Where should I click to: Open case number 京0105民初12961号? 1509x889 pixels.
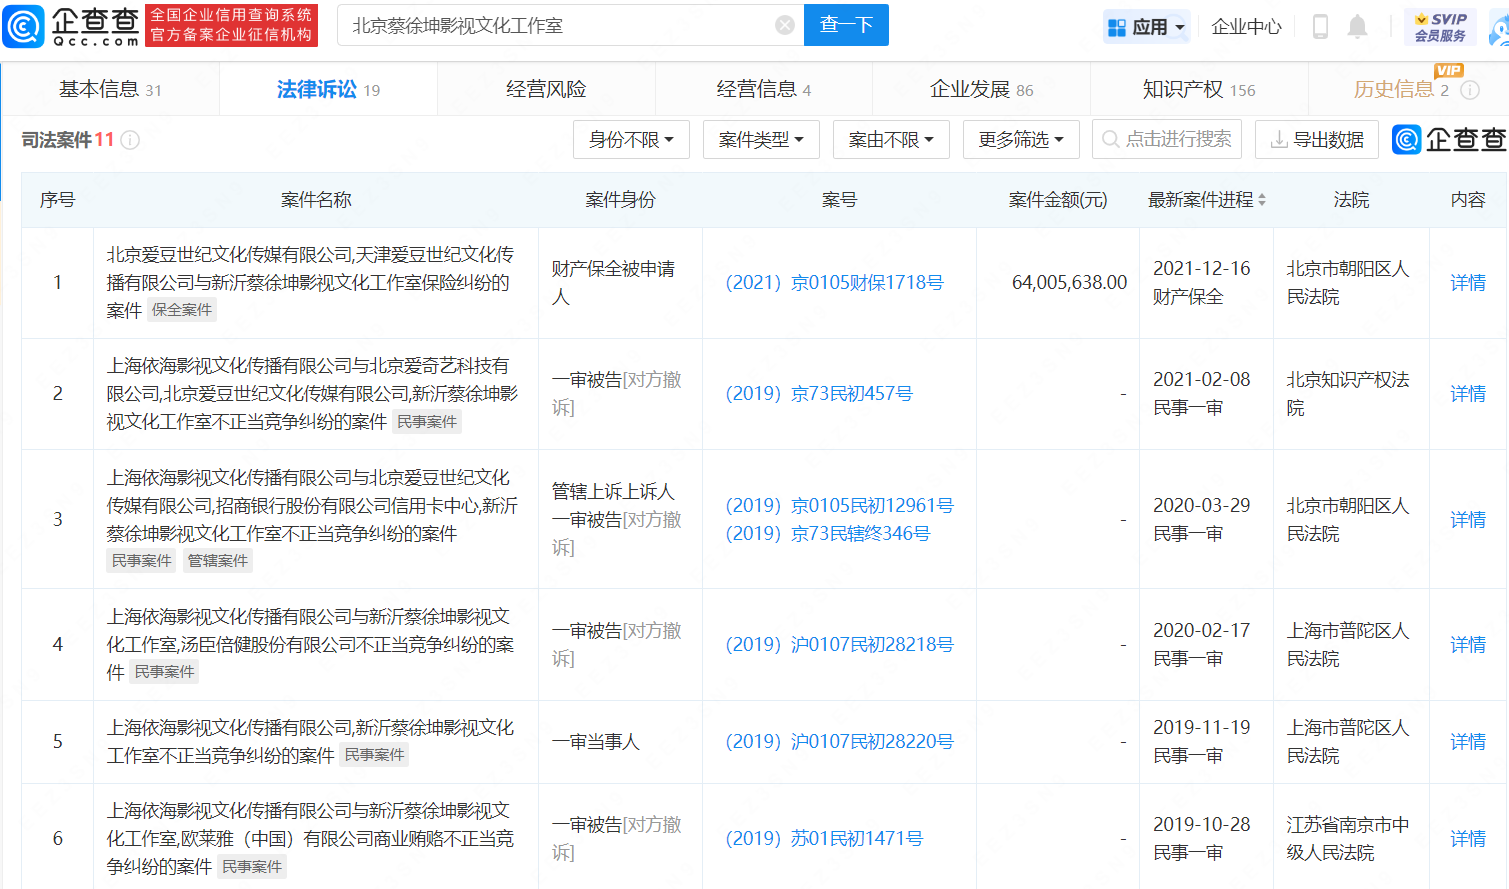pos(839,506)
